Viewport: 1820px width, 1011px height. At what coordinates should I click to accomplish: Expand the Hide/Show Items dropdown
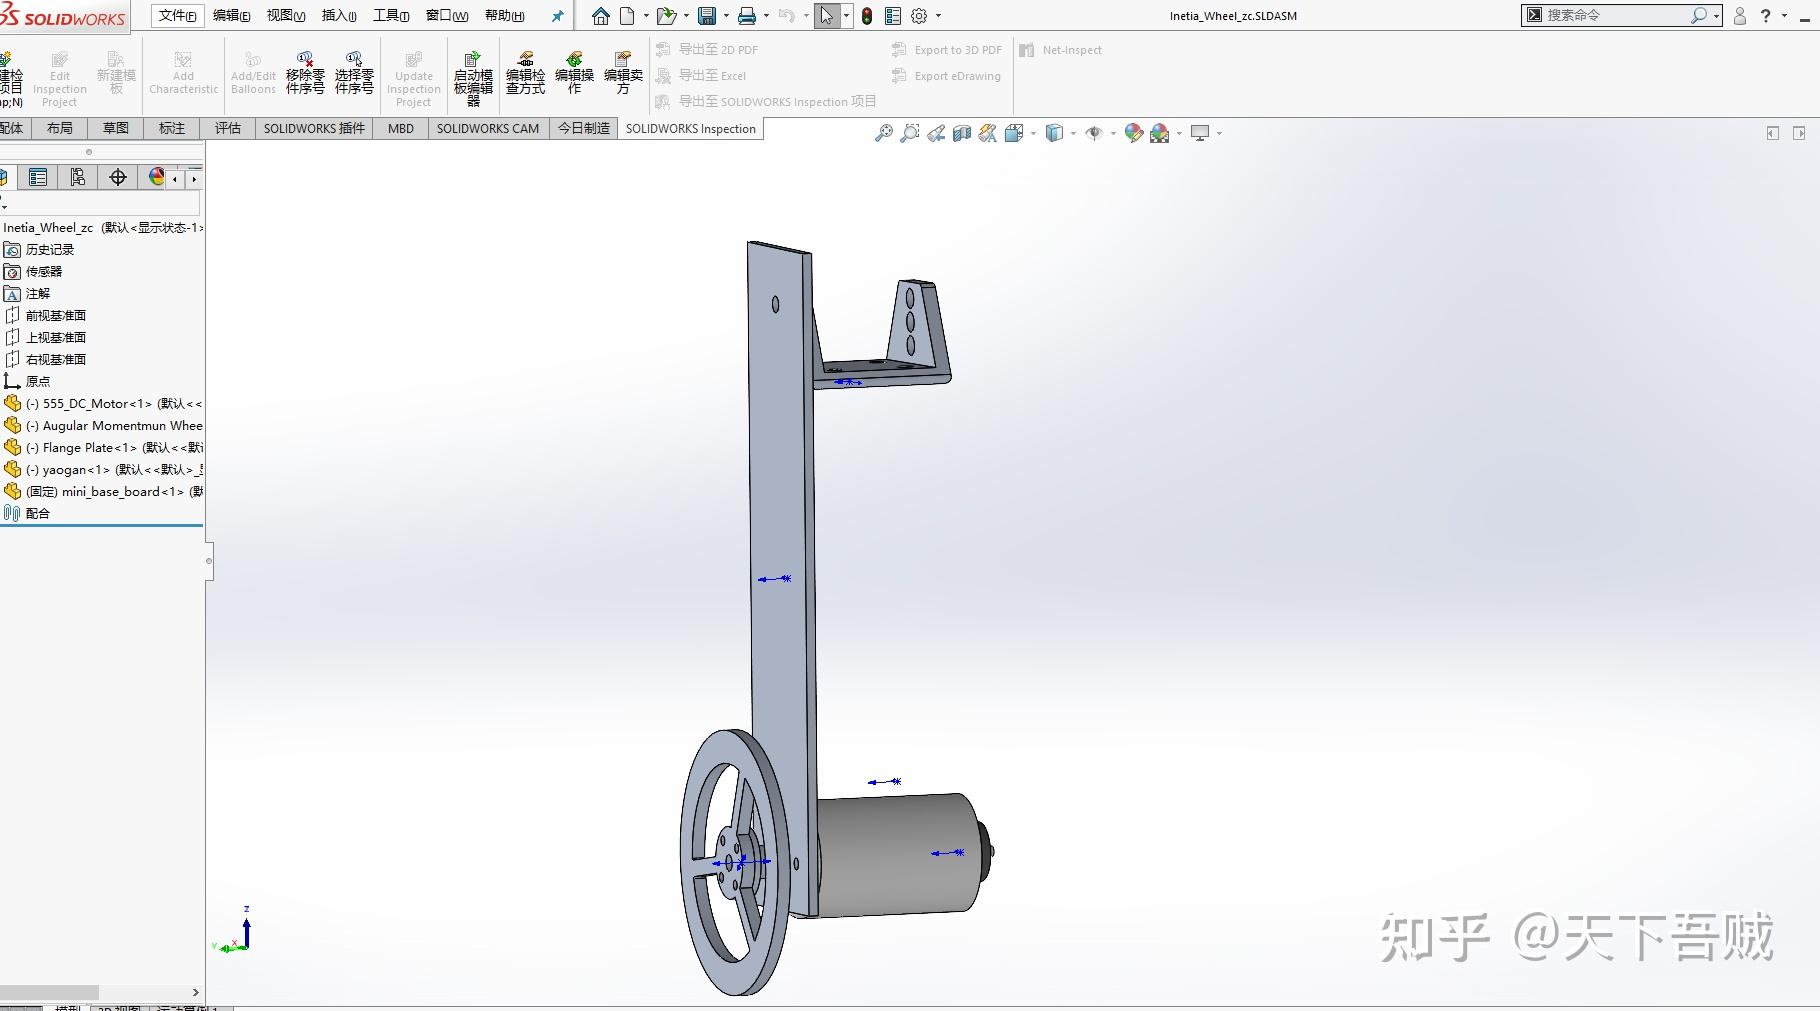tap(1113, 132)
